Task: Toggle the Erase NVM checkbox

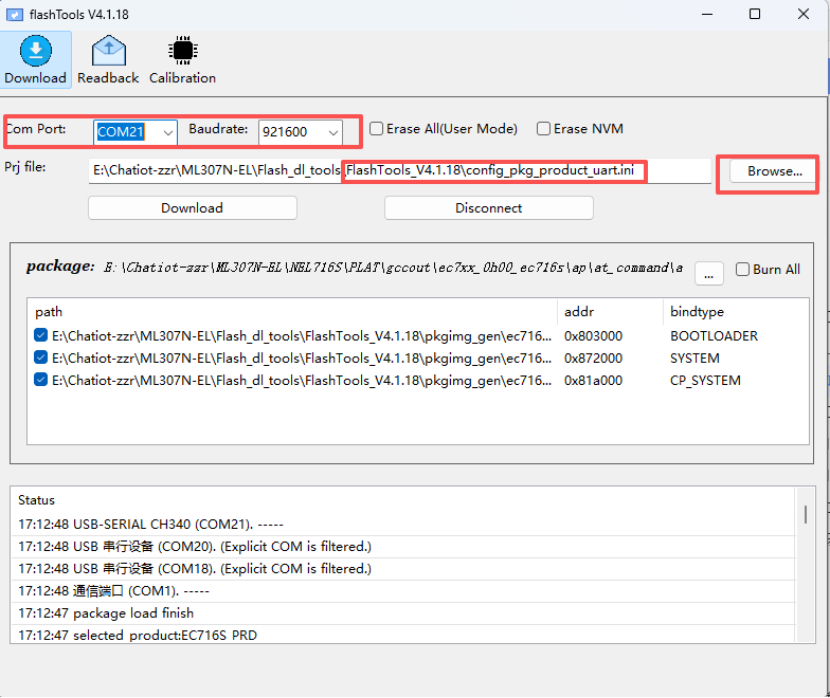Action: pos(544,129)
